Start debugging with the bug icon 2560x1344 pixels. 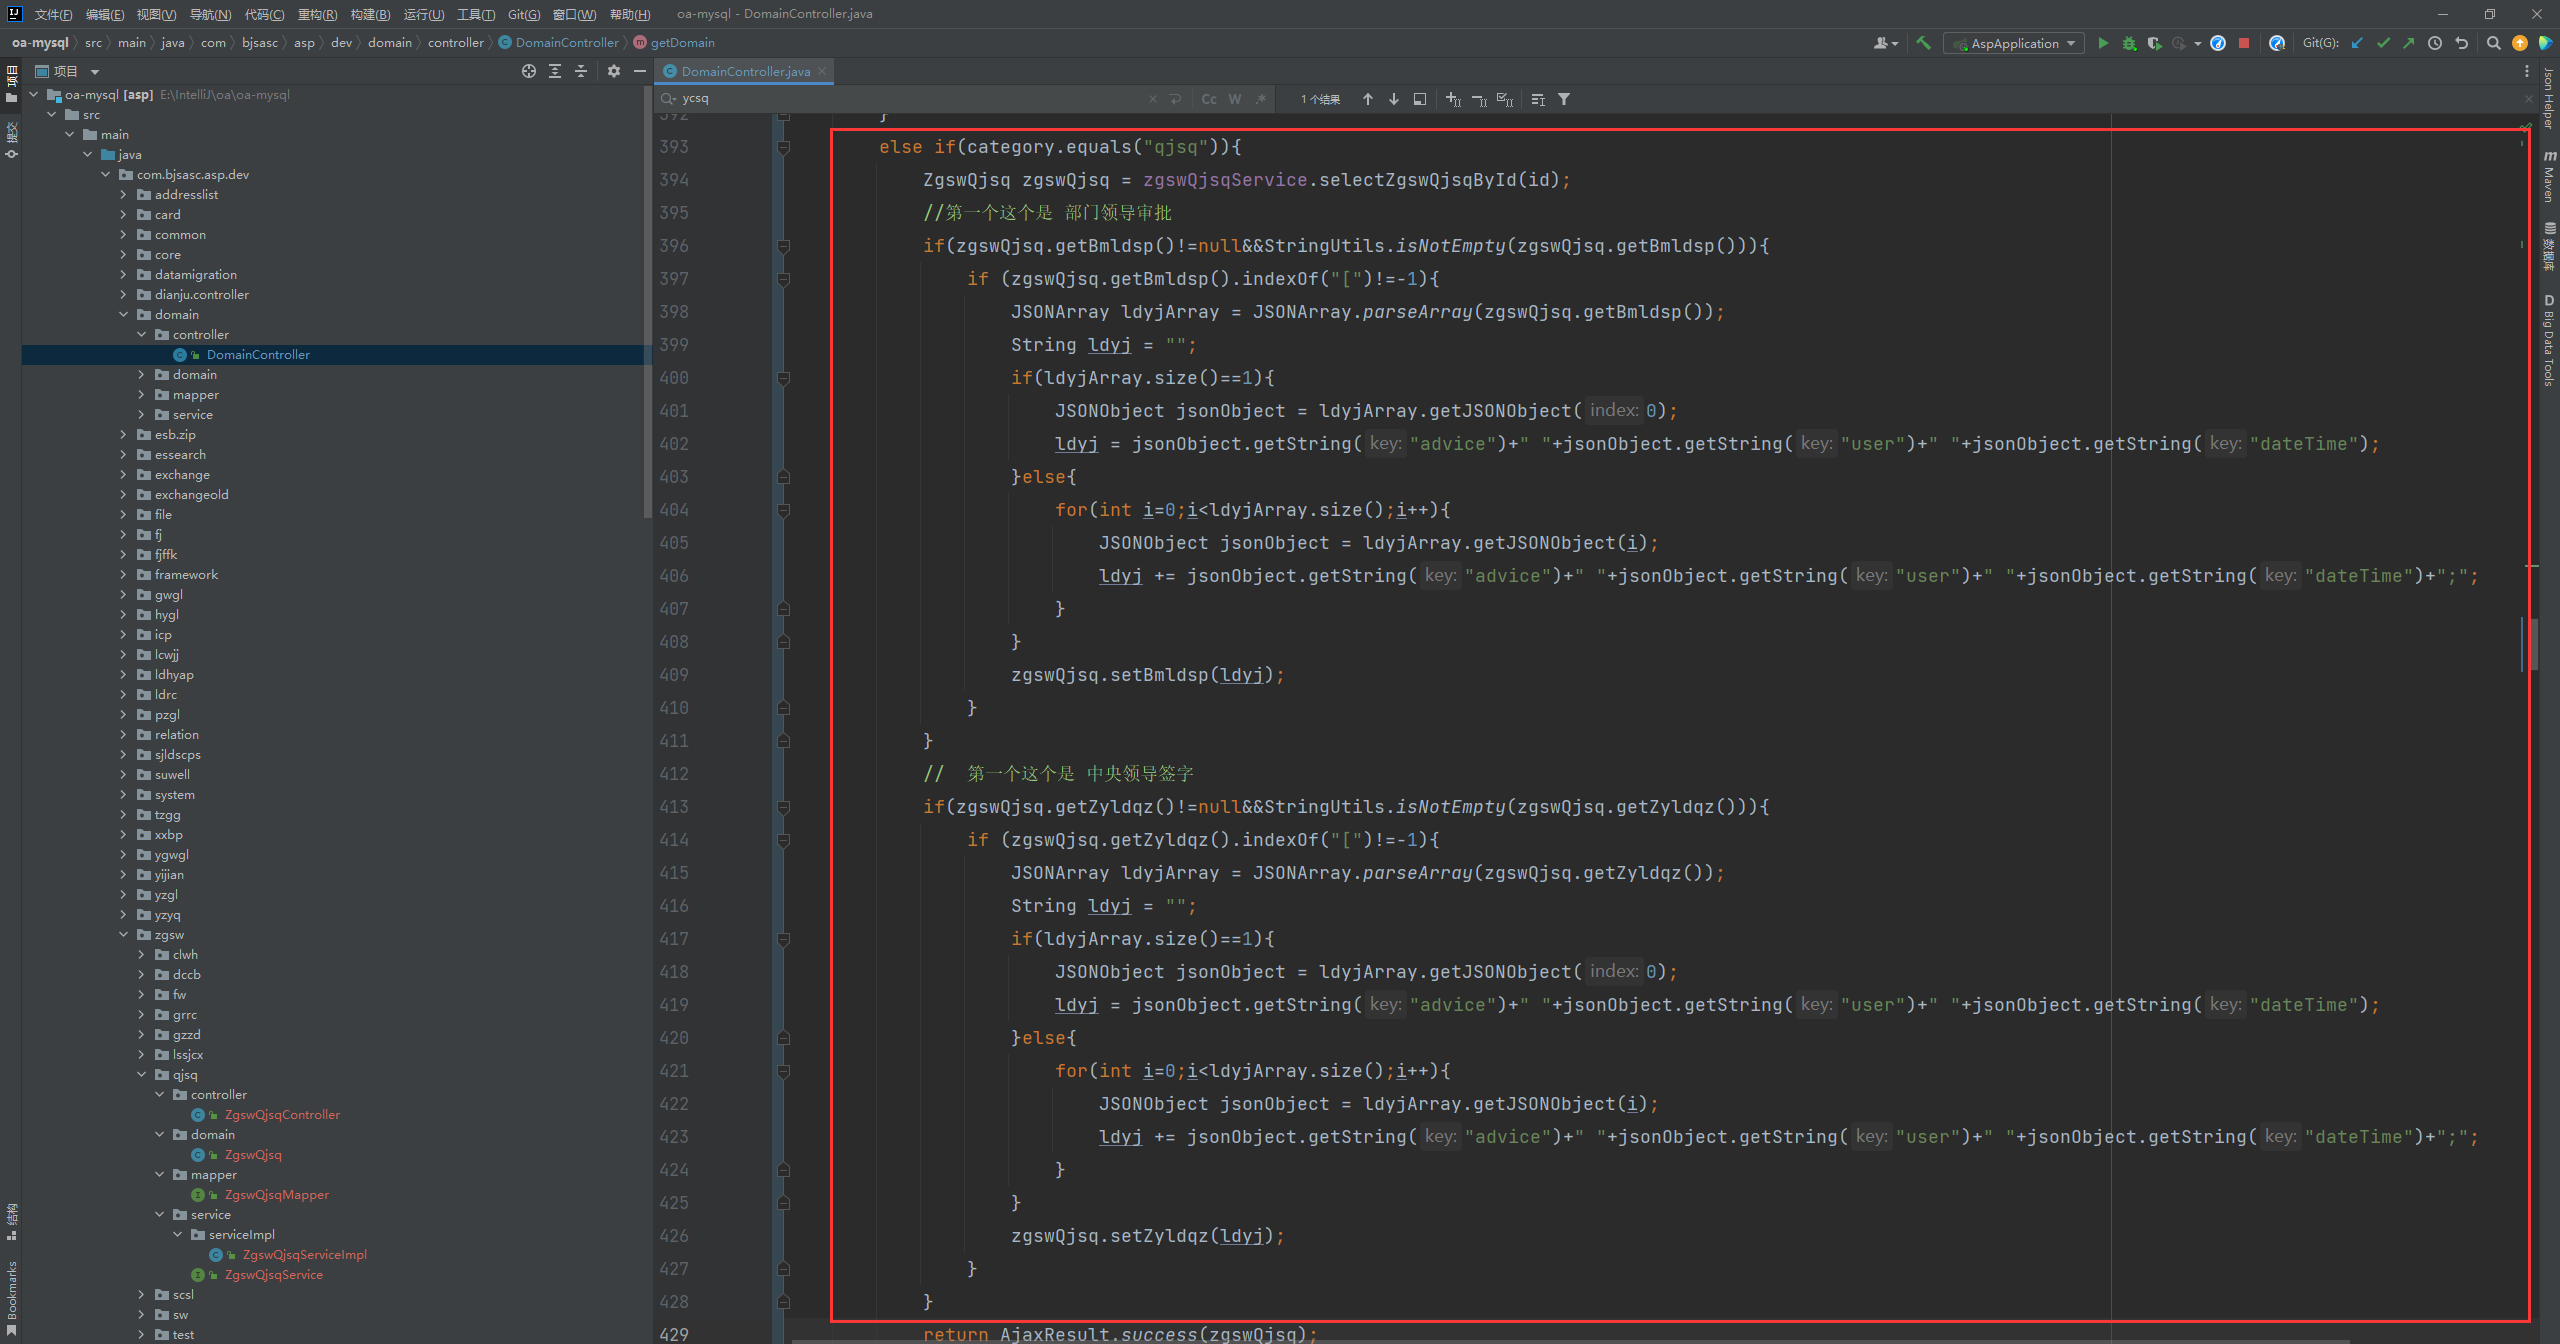(x=2129, y=43)
